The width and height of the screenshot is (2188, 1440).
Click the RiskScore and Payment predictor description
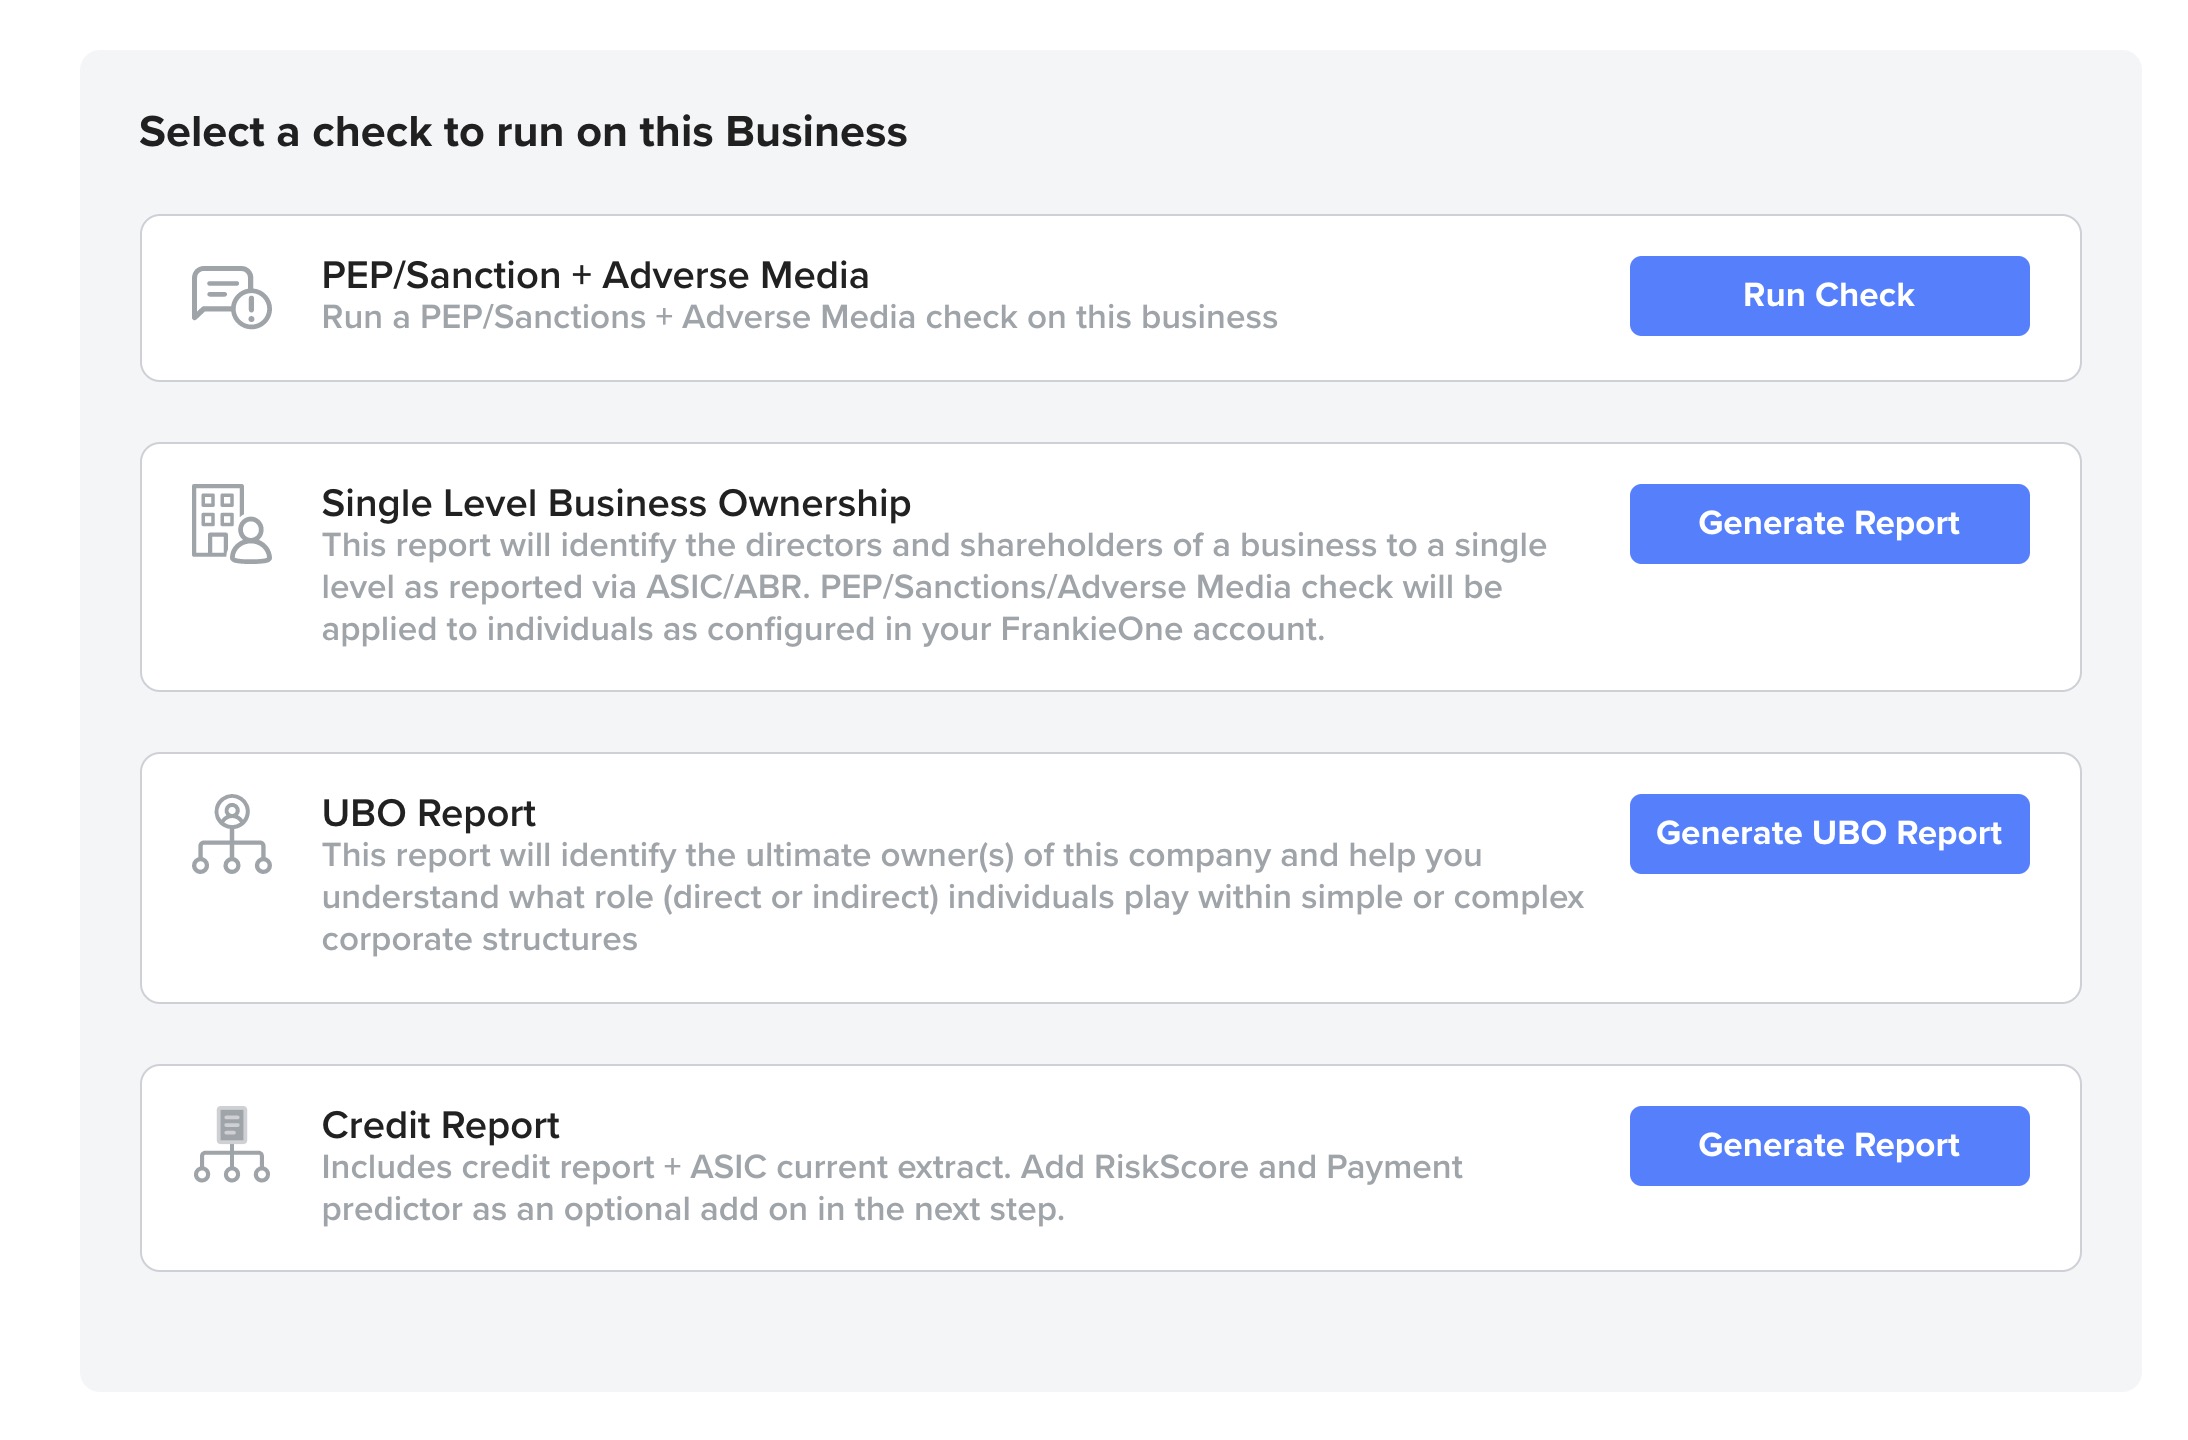coord(890,1188)
